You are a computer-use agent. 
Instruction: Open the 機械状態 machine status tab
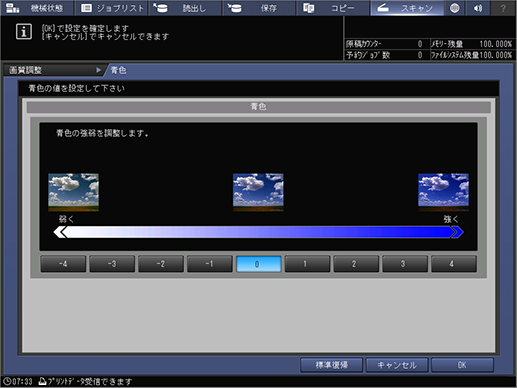click(37, 8)
